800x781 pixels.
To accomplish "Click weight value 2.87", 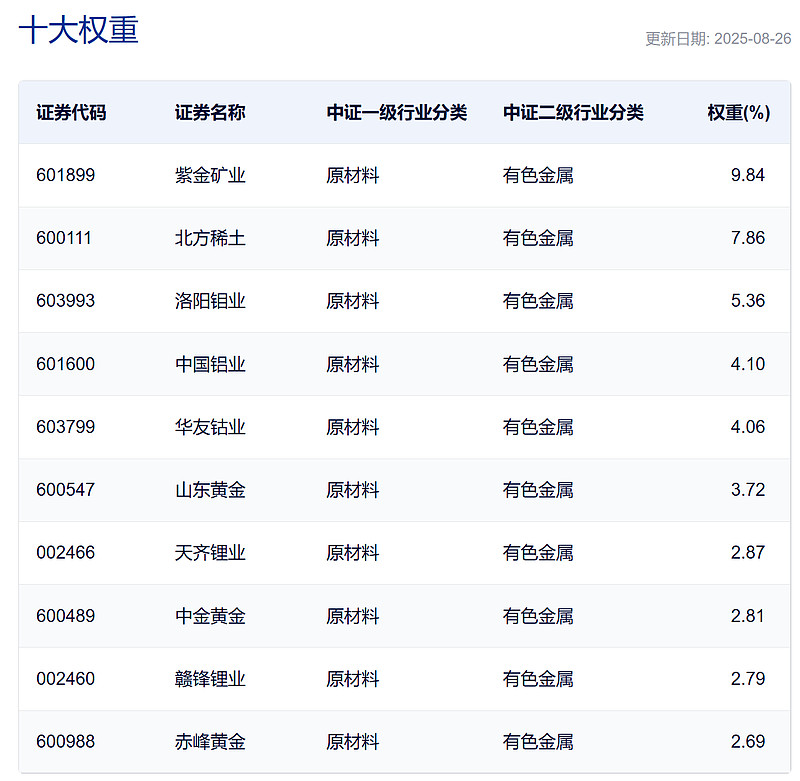I will tap(747, 552).
